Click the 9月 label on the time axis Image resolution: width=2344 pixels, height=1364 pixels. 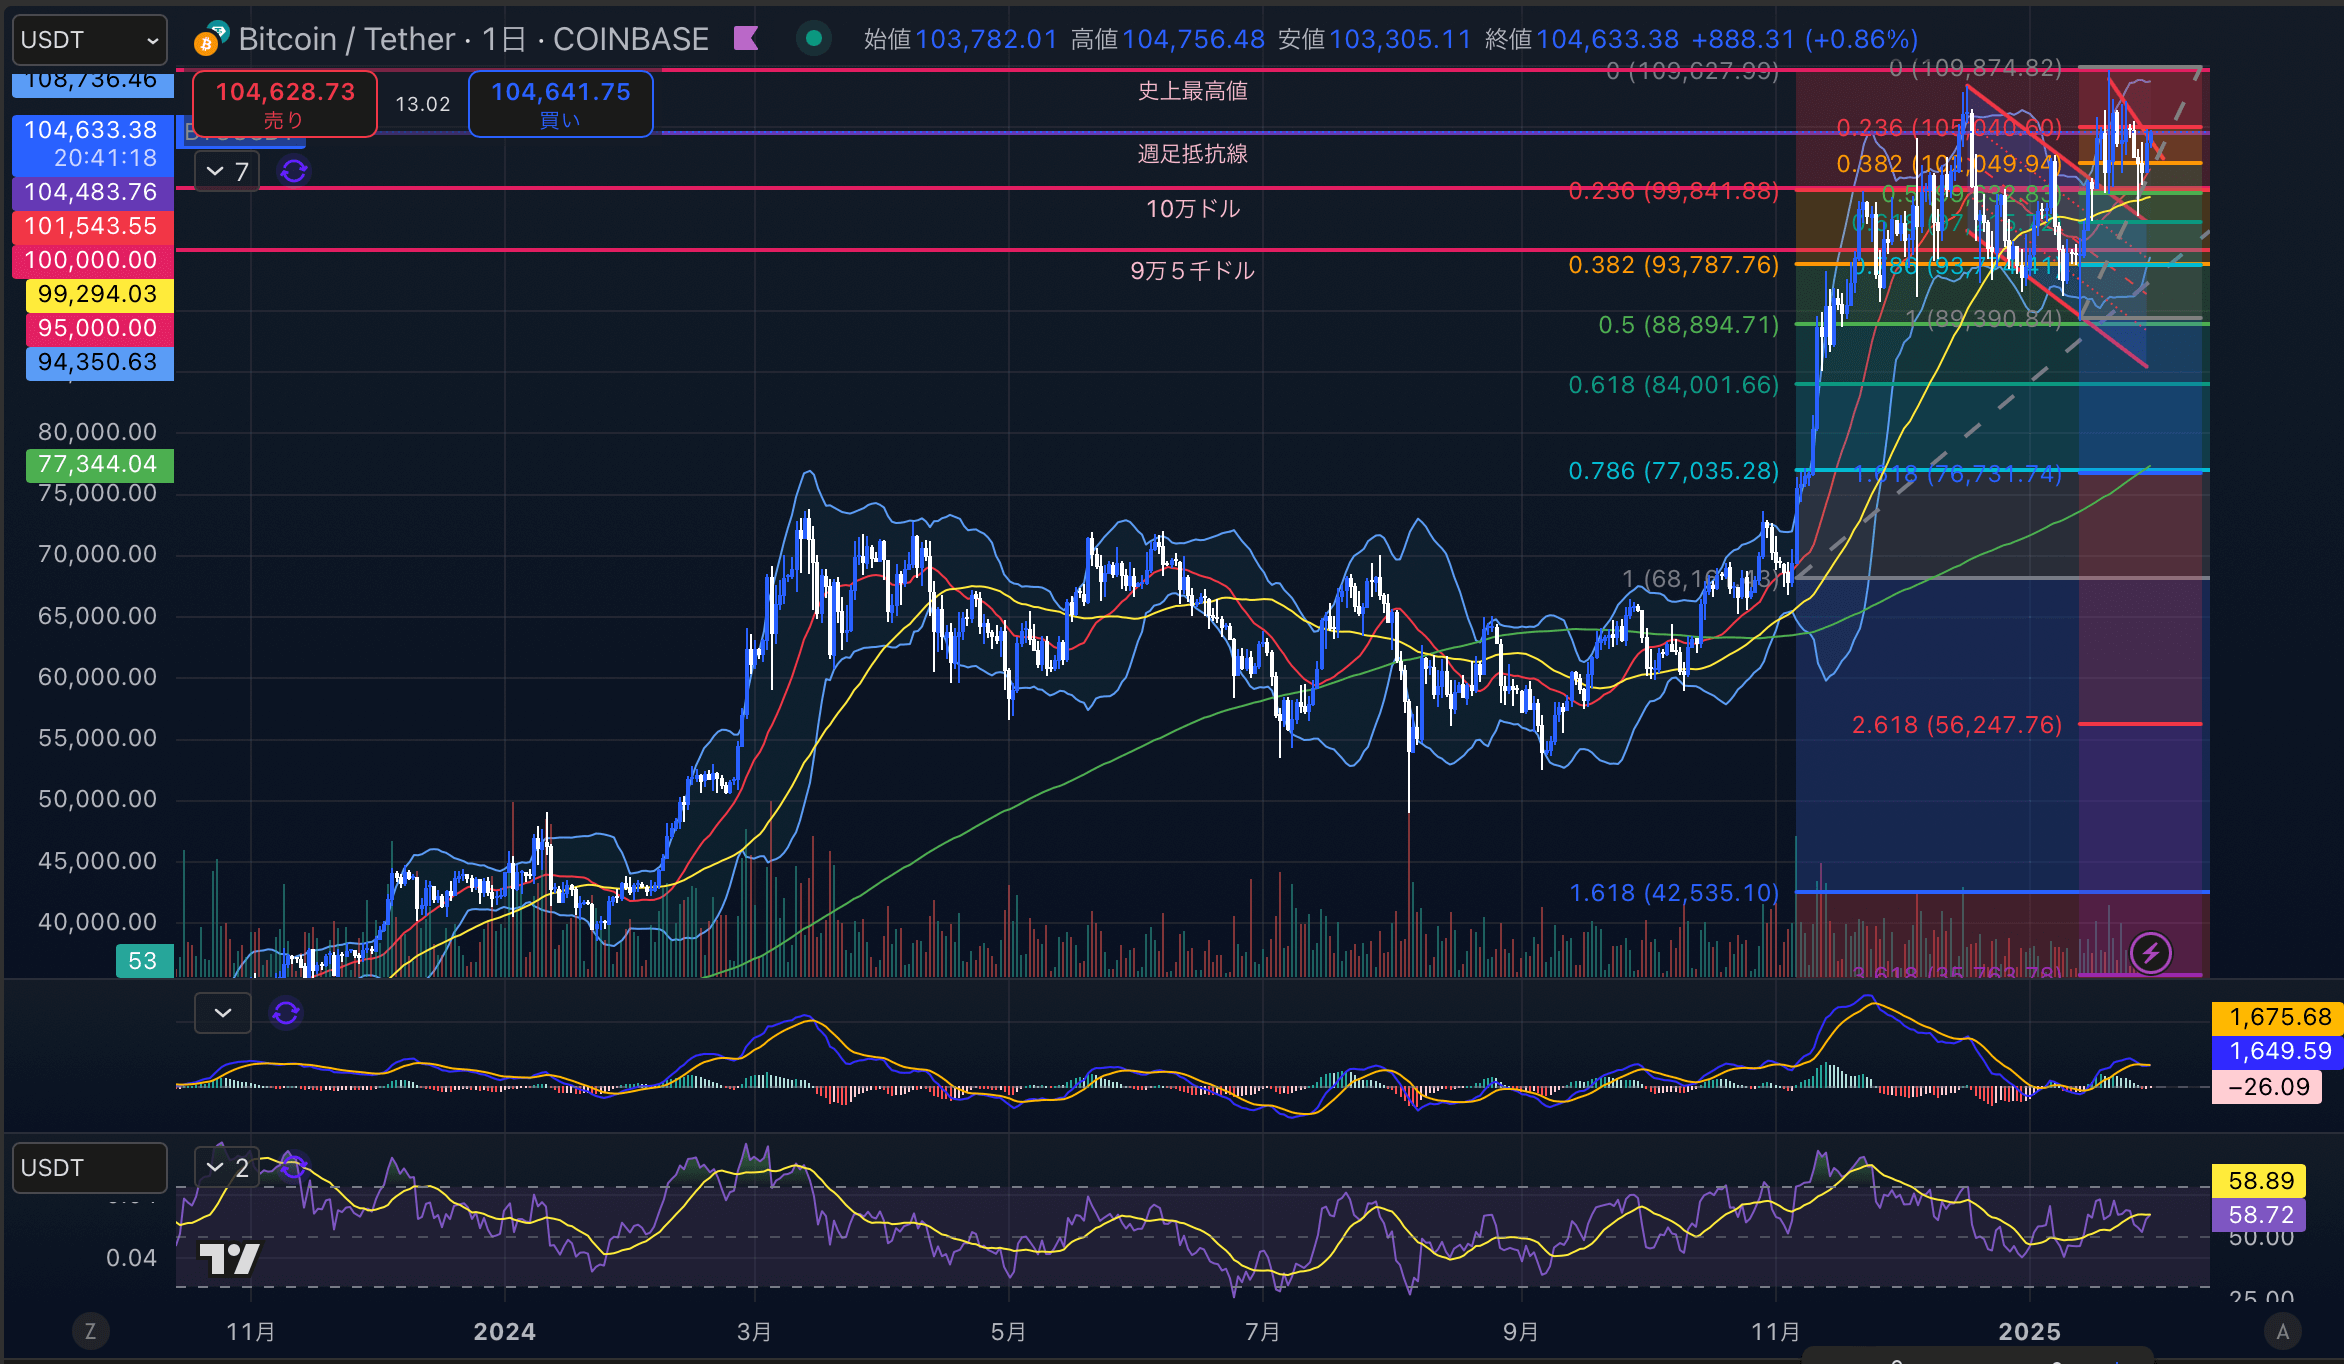[x=1521, y=1332]
